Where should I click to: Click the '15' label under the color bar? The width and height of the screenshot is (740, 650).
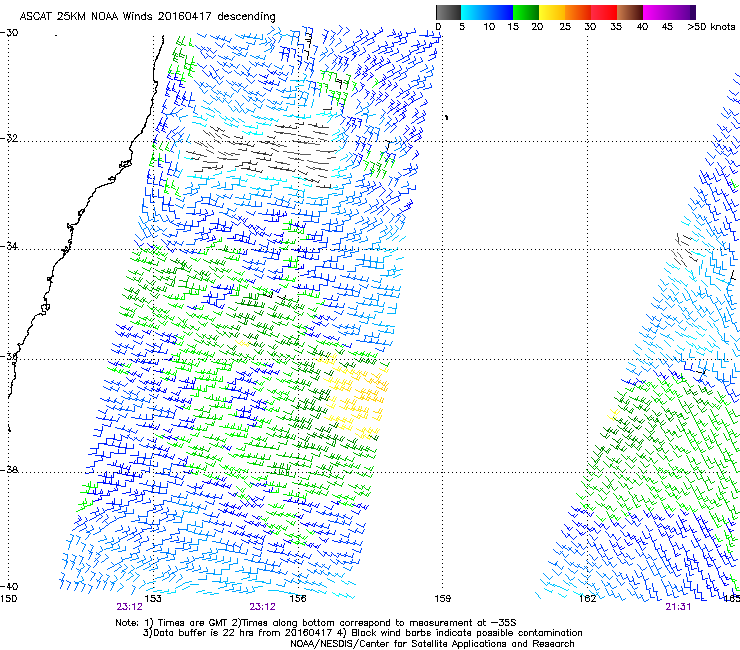click(513, 27)
